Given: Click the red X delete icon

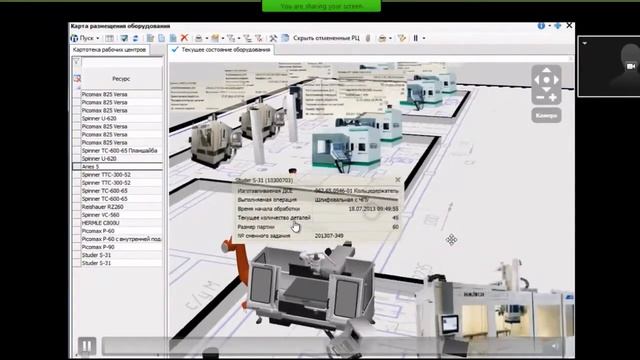Looking at the screenshot, I should coord(184,38).
